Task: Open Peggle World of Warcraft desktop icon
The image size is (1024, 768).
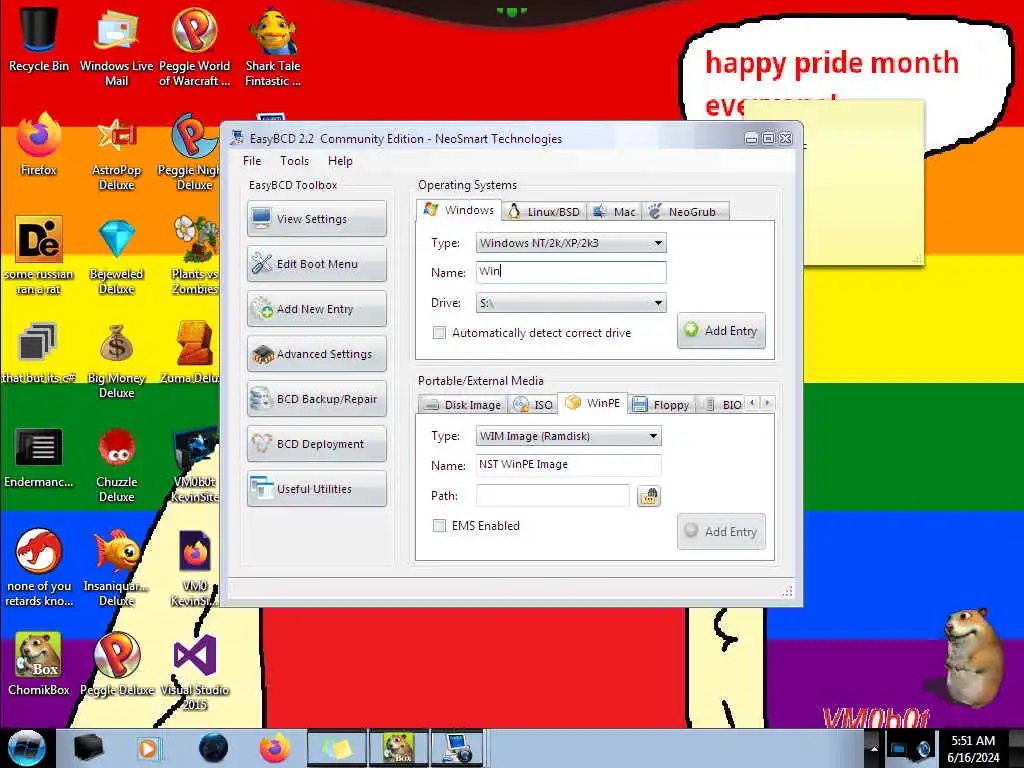Action: point(194,46)
